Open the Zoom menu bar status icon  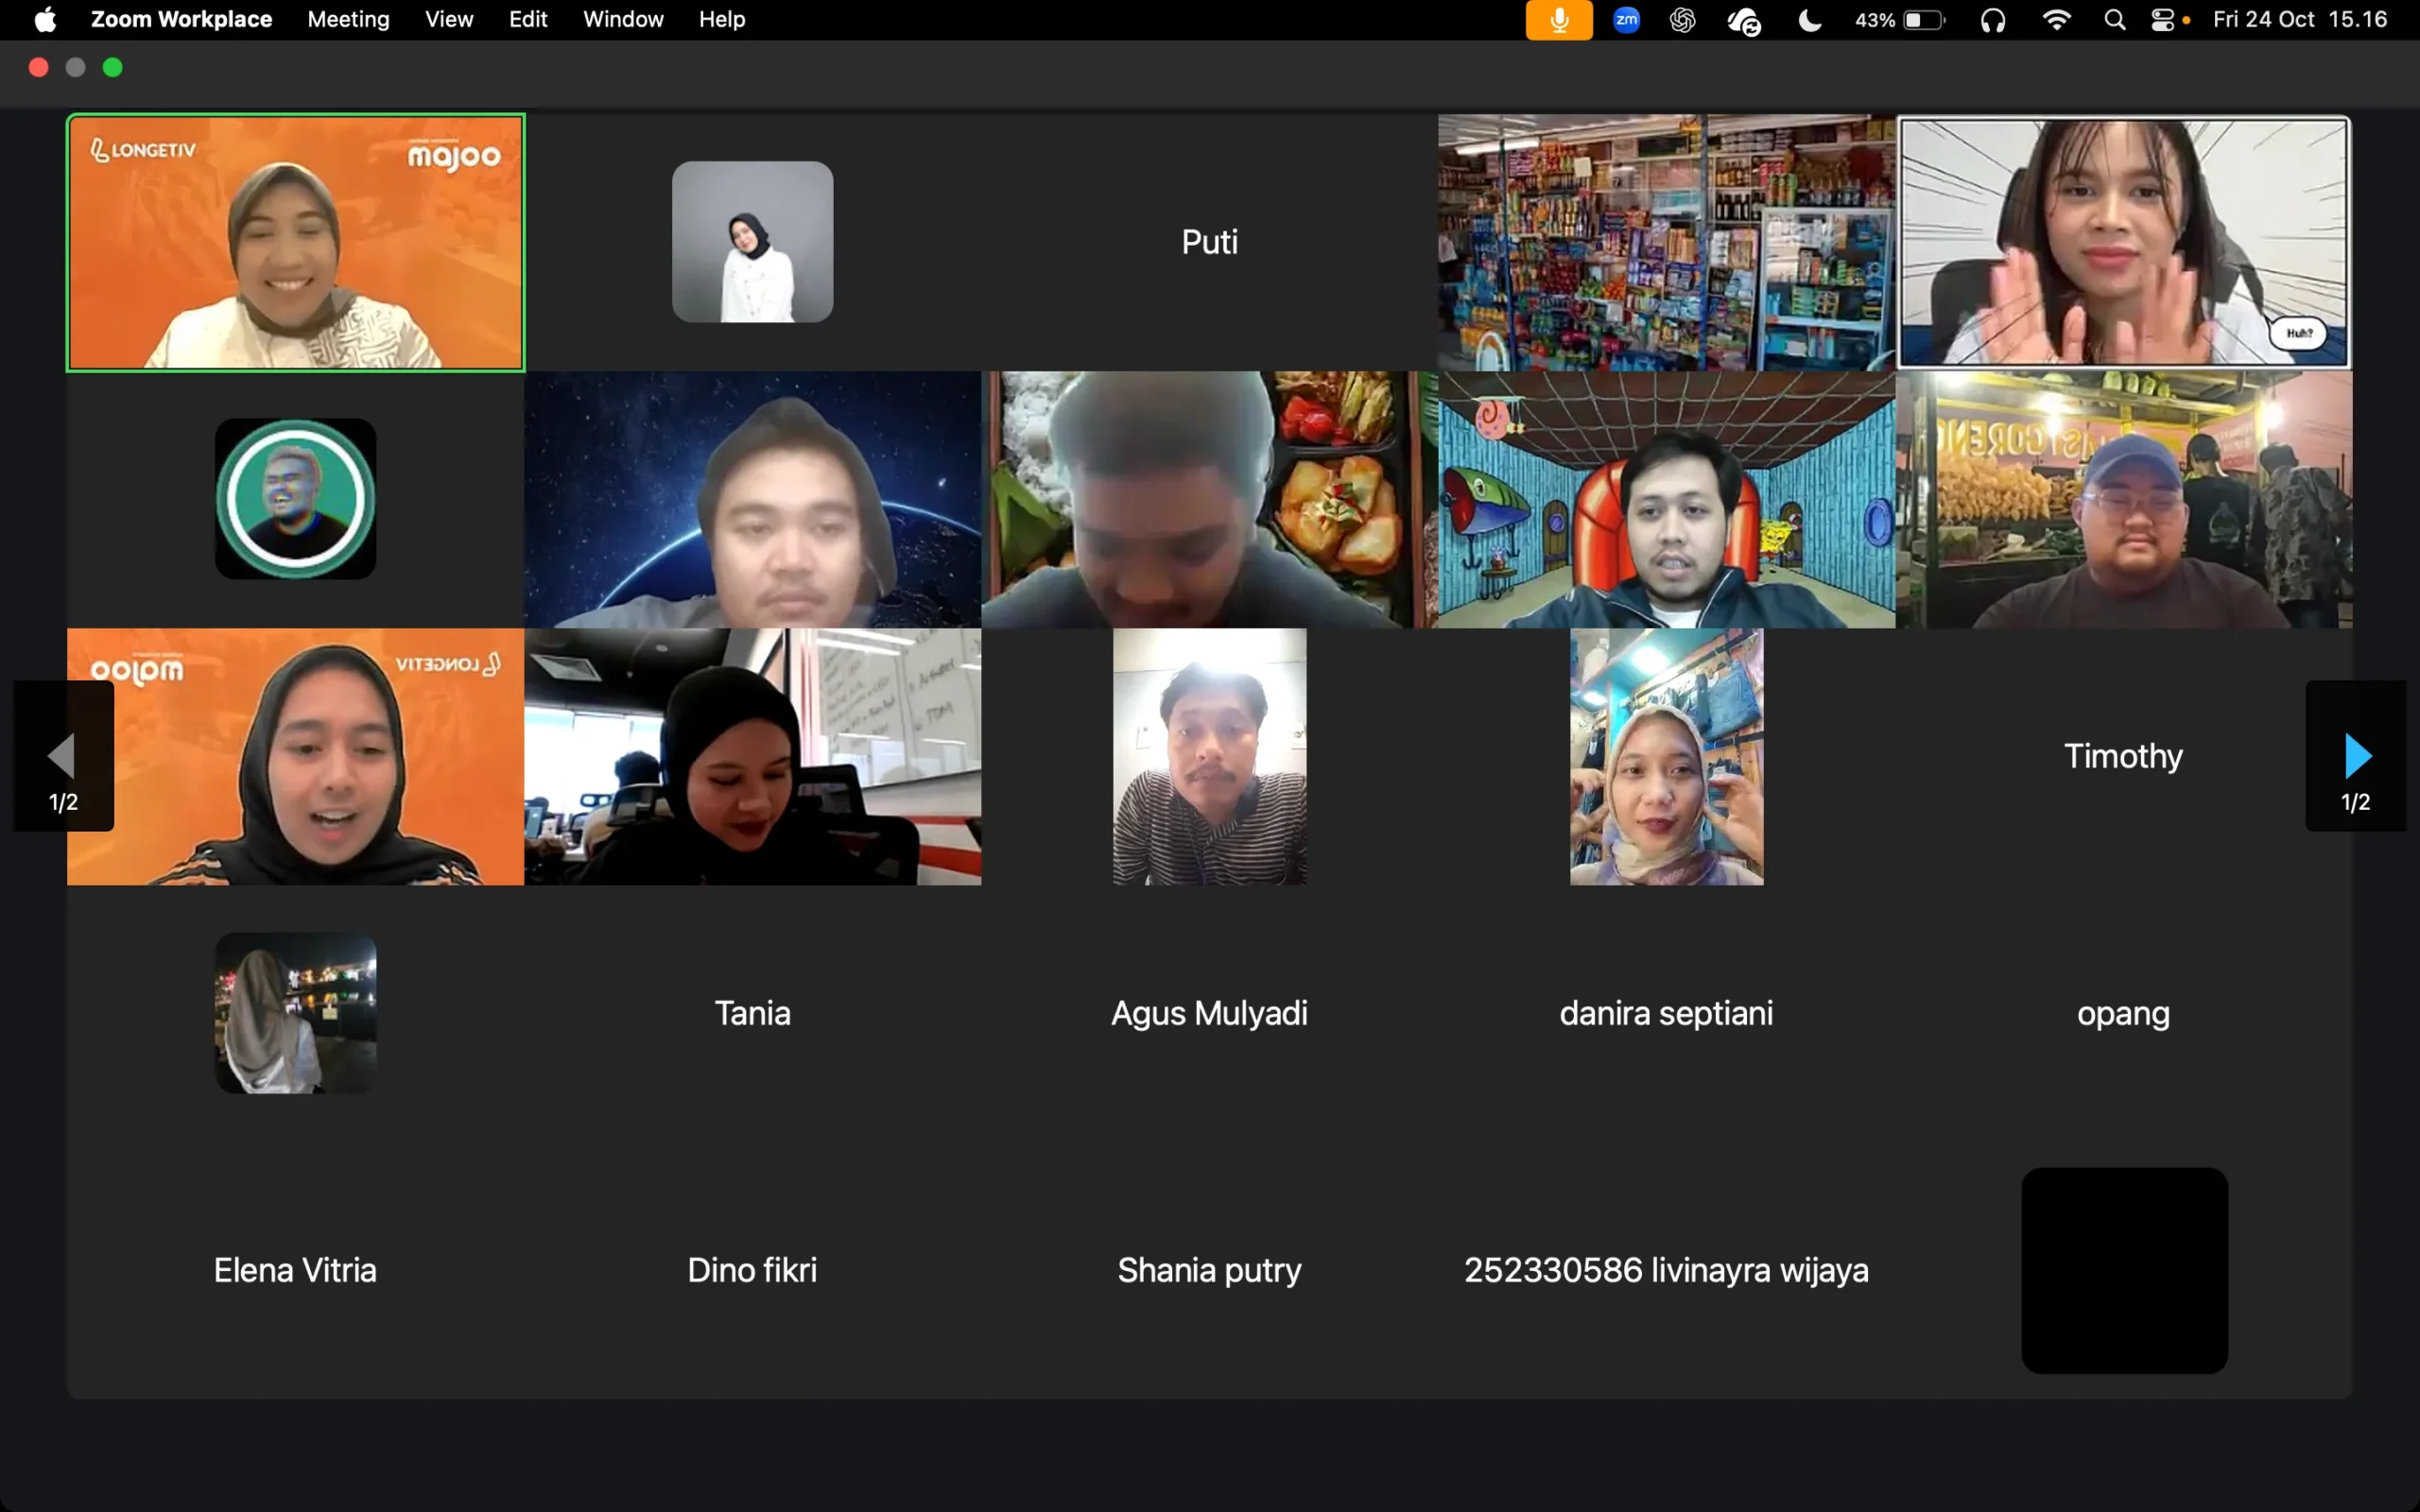click(1626, 20)
